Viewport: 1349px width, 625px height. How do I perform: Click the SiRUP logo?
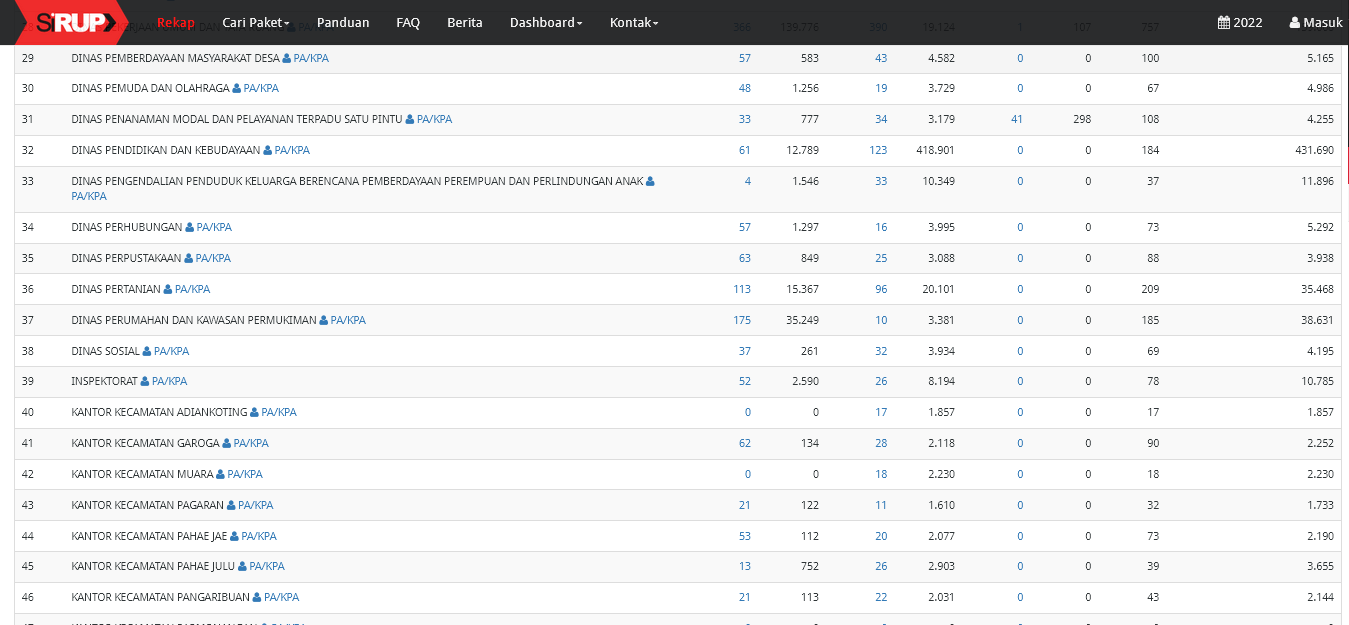(x=70, y=22)
